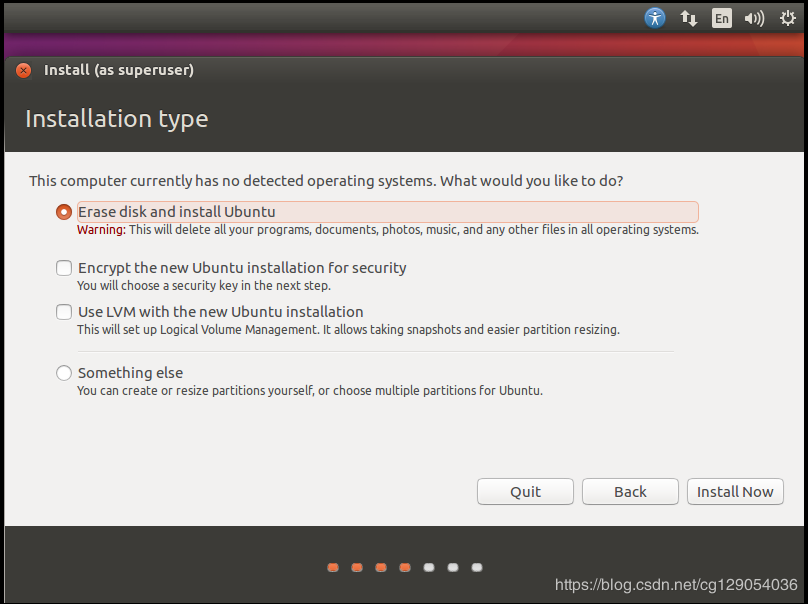Tick Use LVM with the new installation
This screenshot has width=808, height=604.
point(64,312)
